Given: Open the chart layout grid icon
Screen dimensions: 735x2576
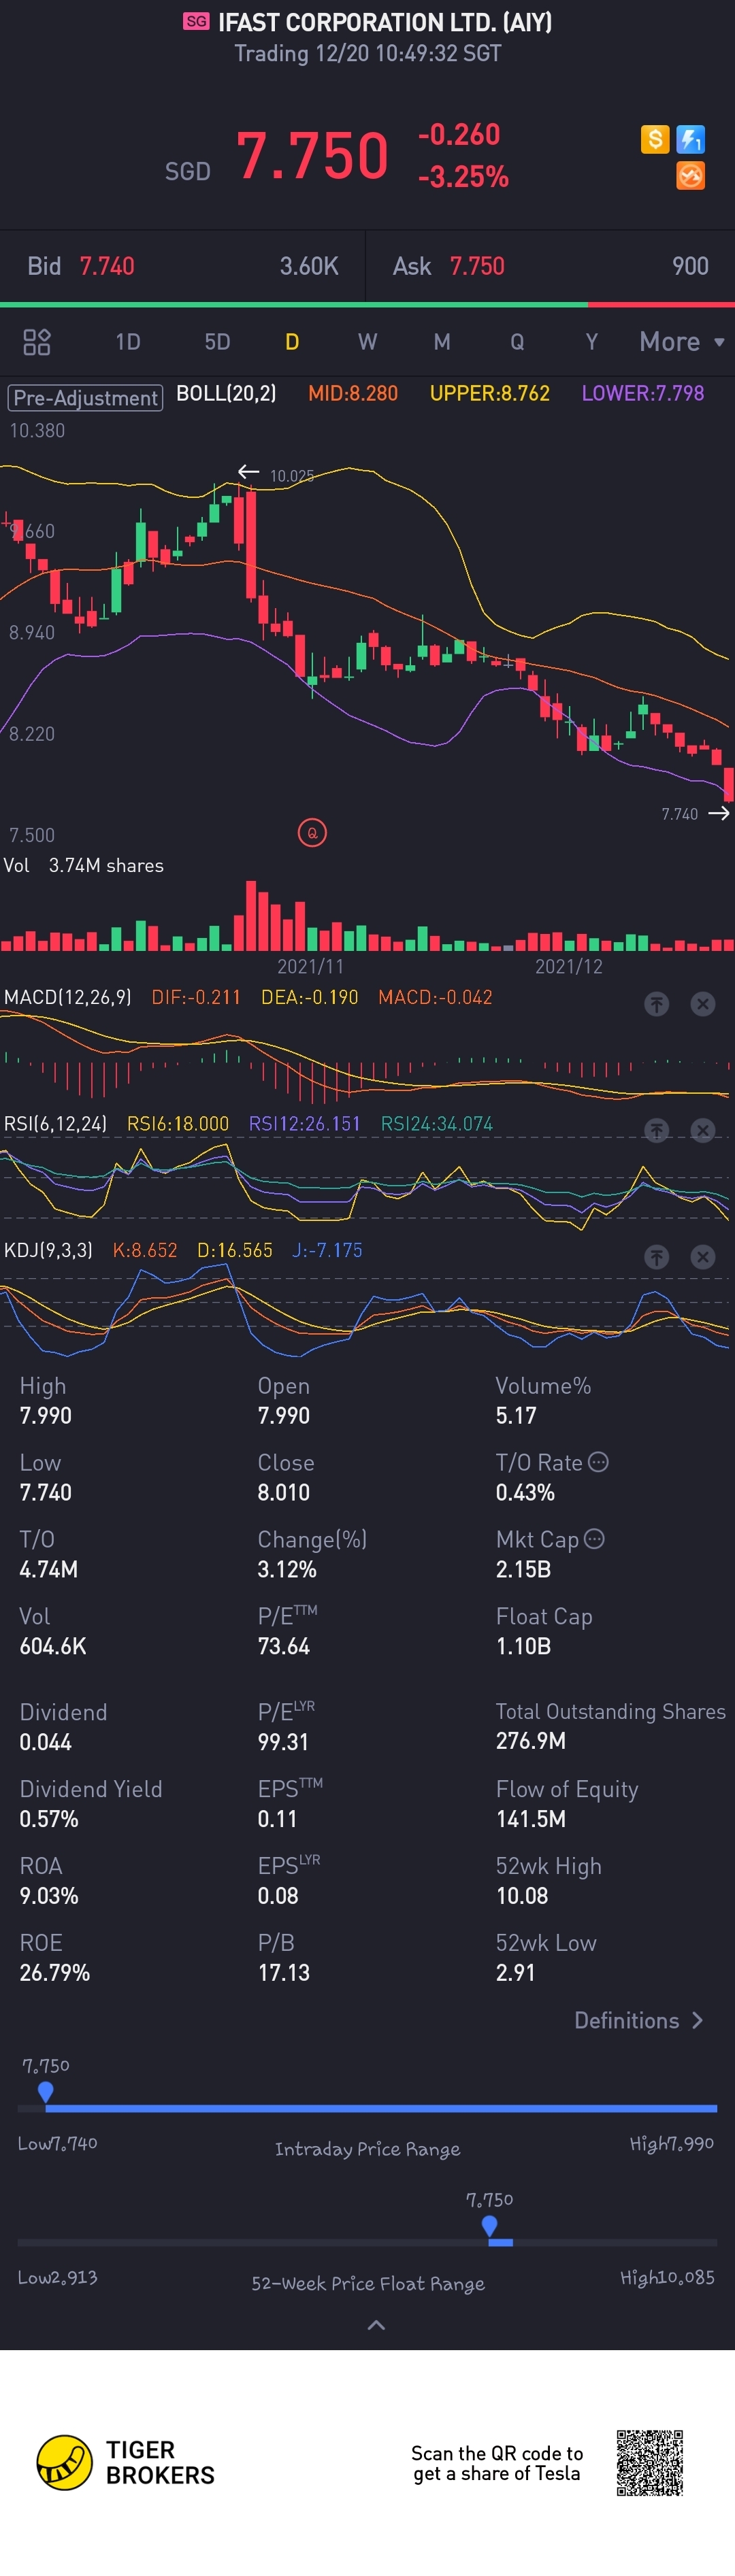Looking at the screenshot, I should coord(37,342).
